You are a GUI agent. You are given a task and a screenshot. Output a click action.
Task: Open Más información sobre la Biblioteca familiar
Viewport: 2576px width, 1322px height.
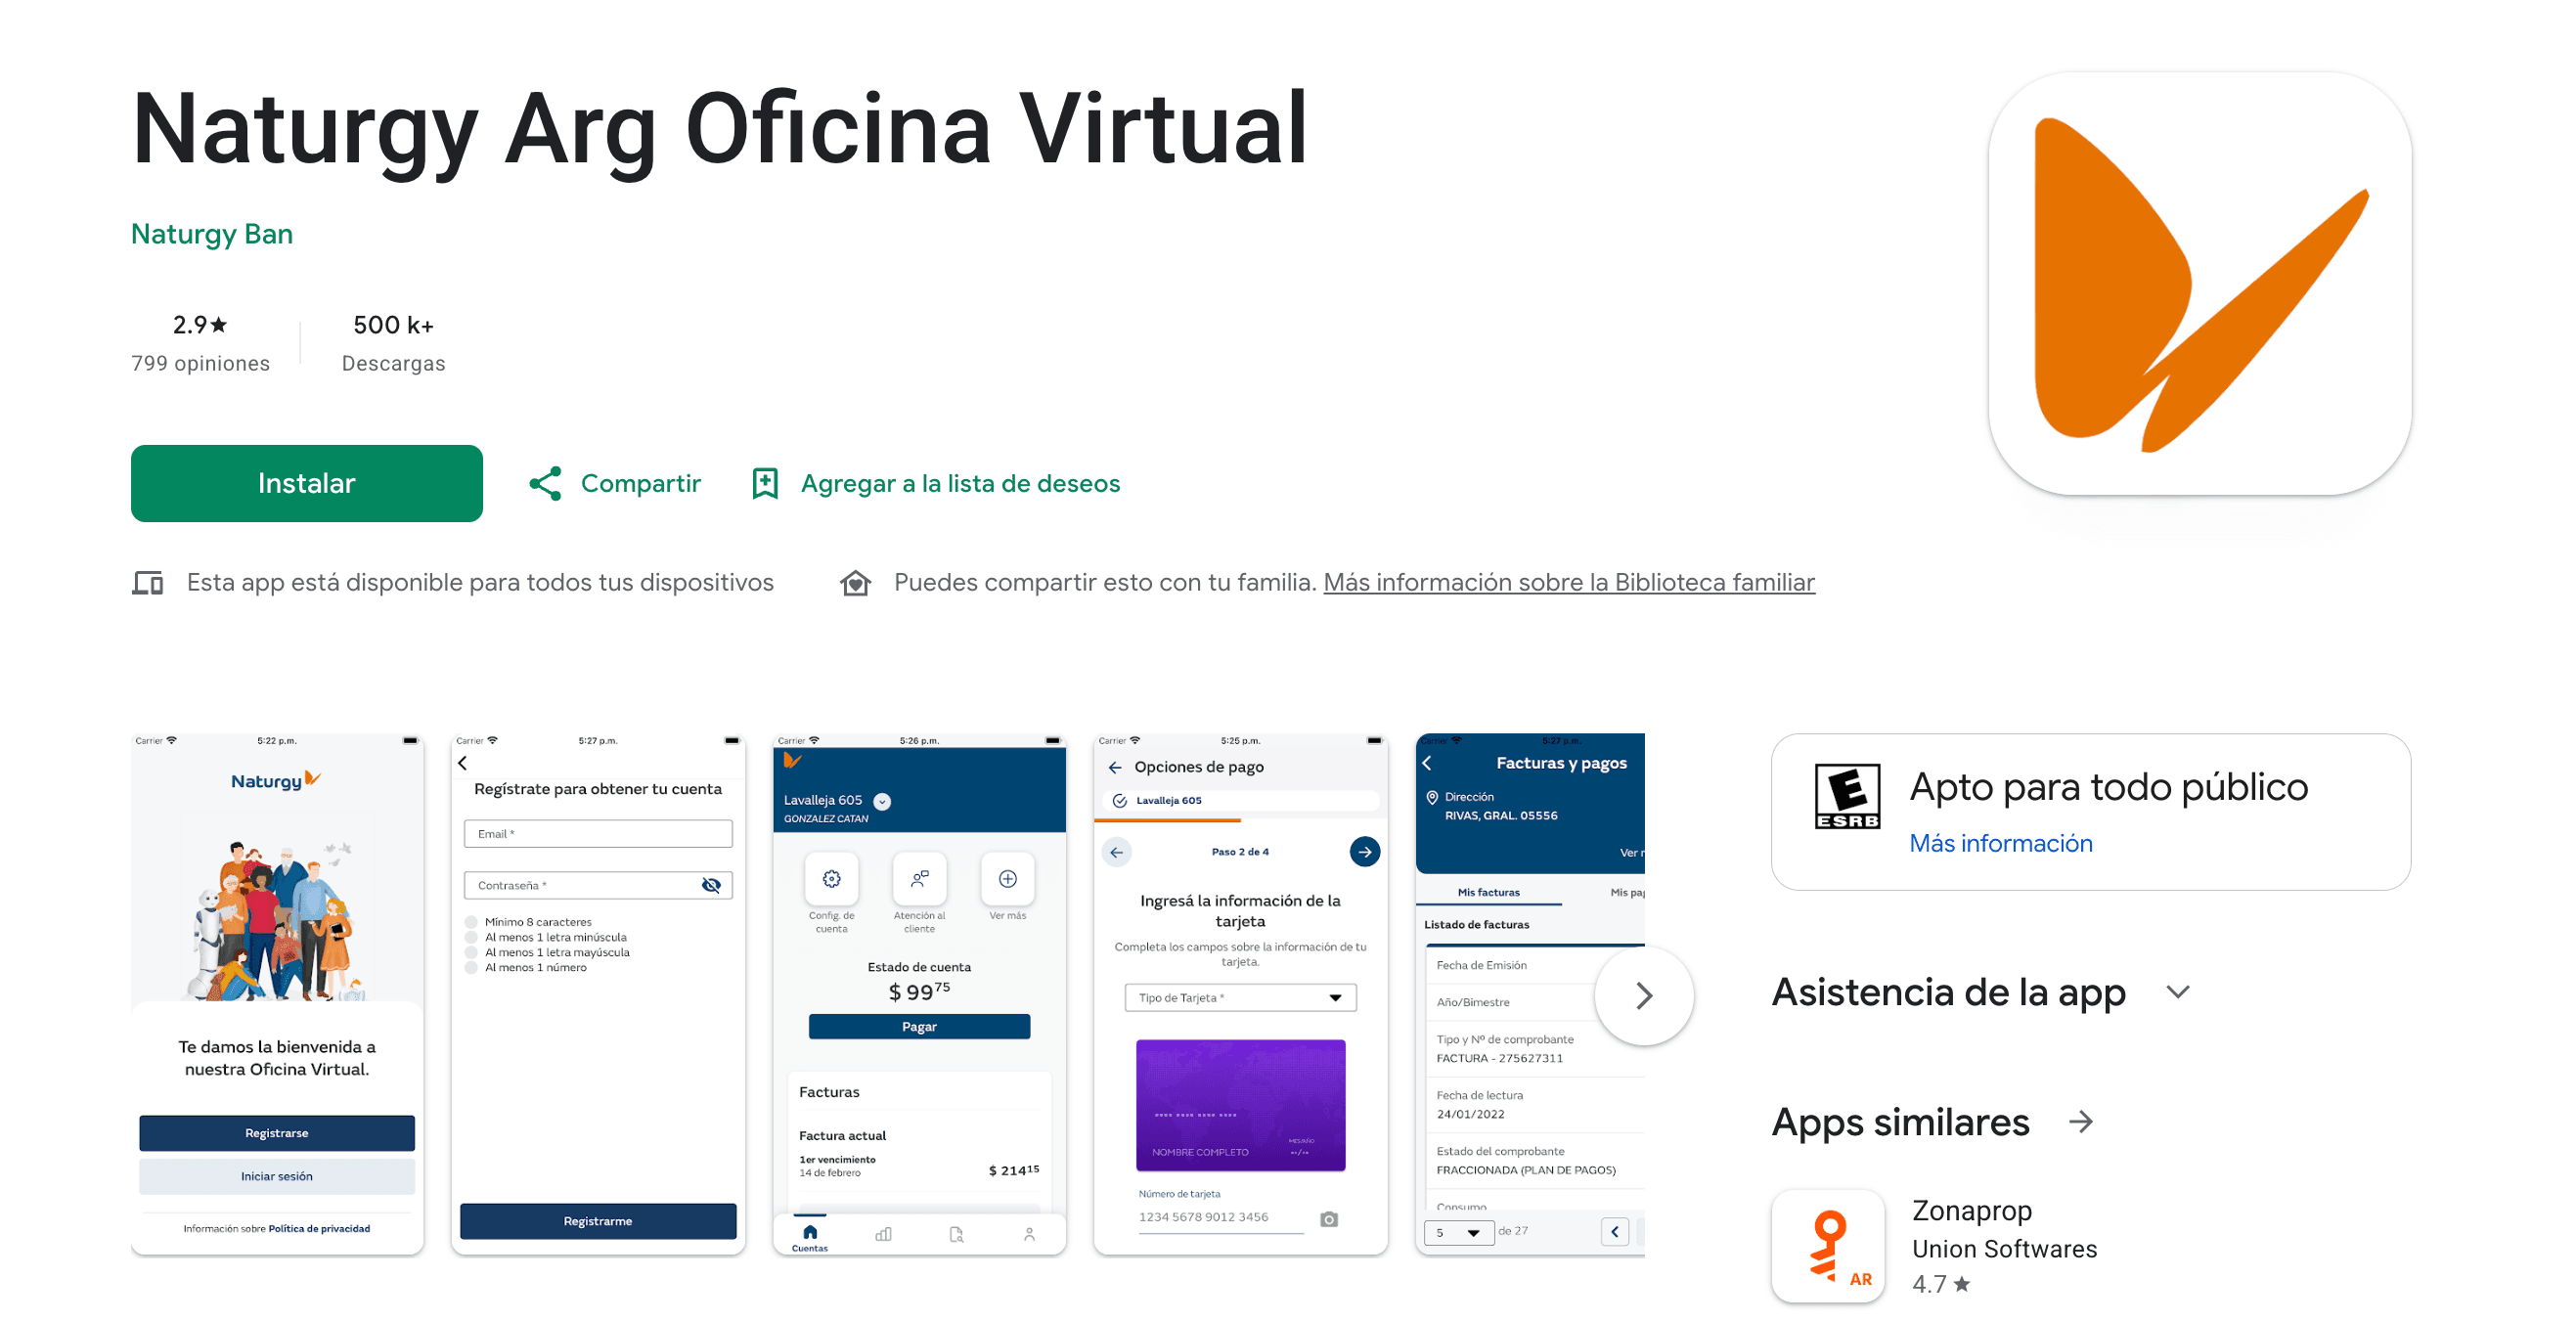coord(1569,583)
